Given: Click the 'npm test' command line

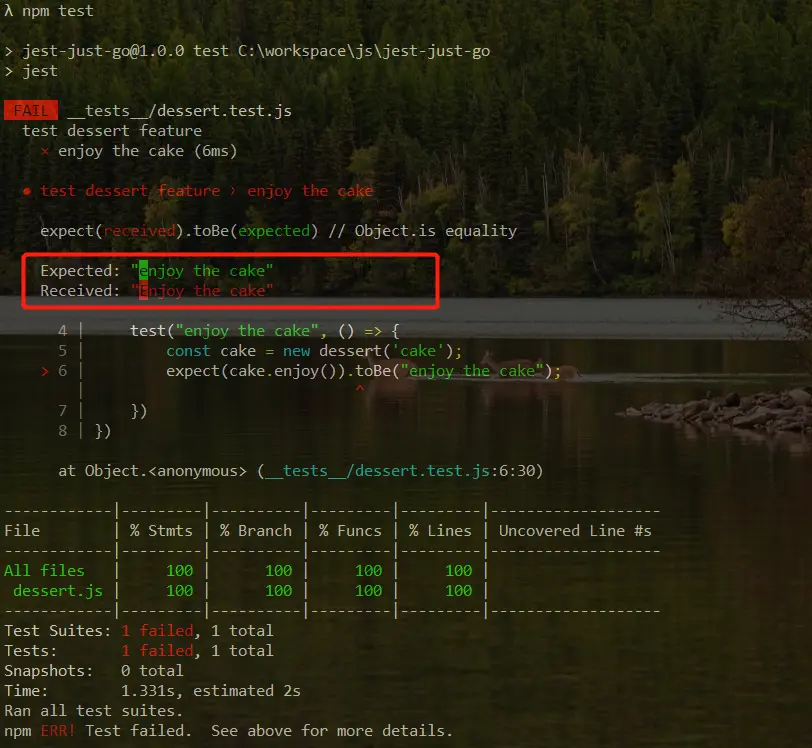Looking at the screenshot, I should (49, 11).
